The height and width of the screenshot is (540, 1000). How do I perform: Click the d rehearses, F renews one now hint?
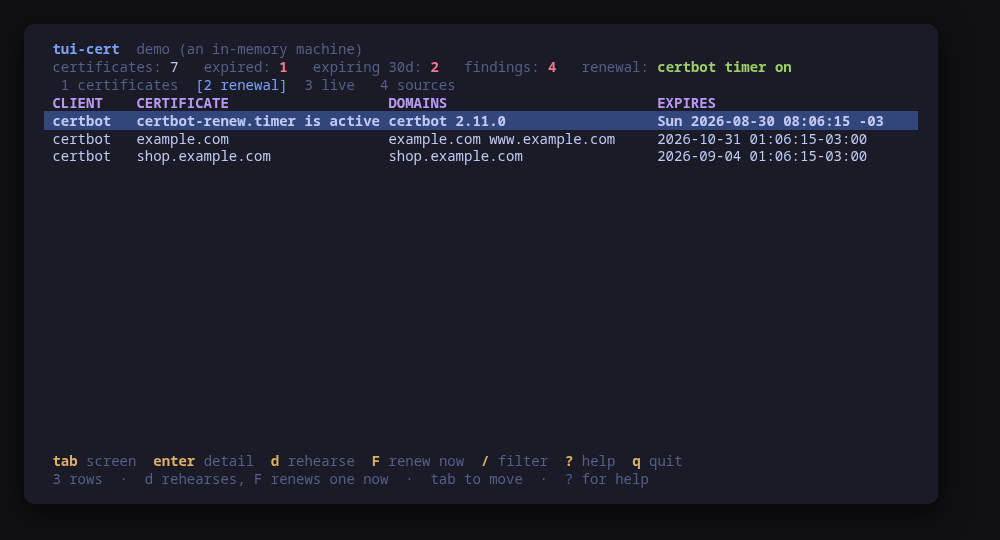point(267,479)
